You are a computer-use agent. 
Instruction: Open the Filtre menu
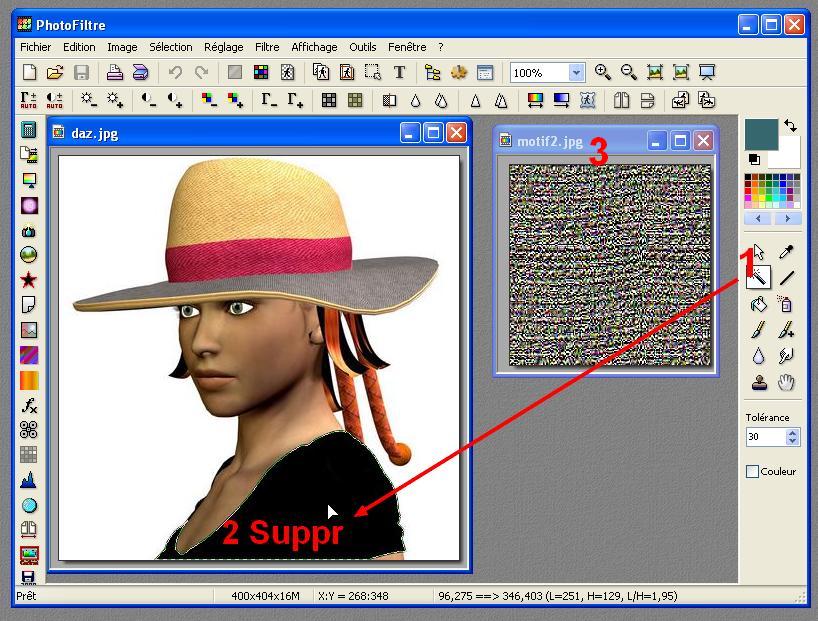point(267,47)
